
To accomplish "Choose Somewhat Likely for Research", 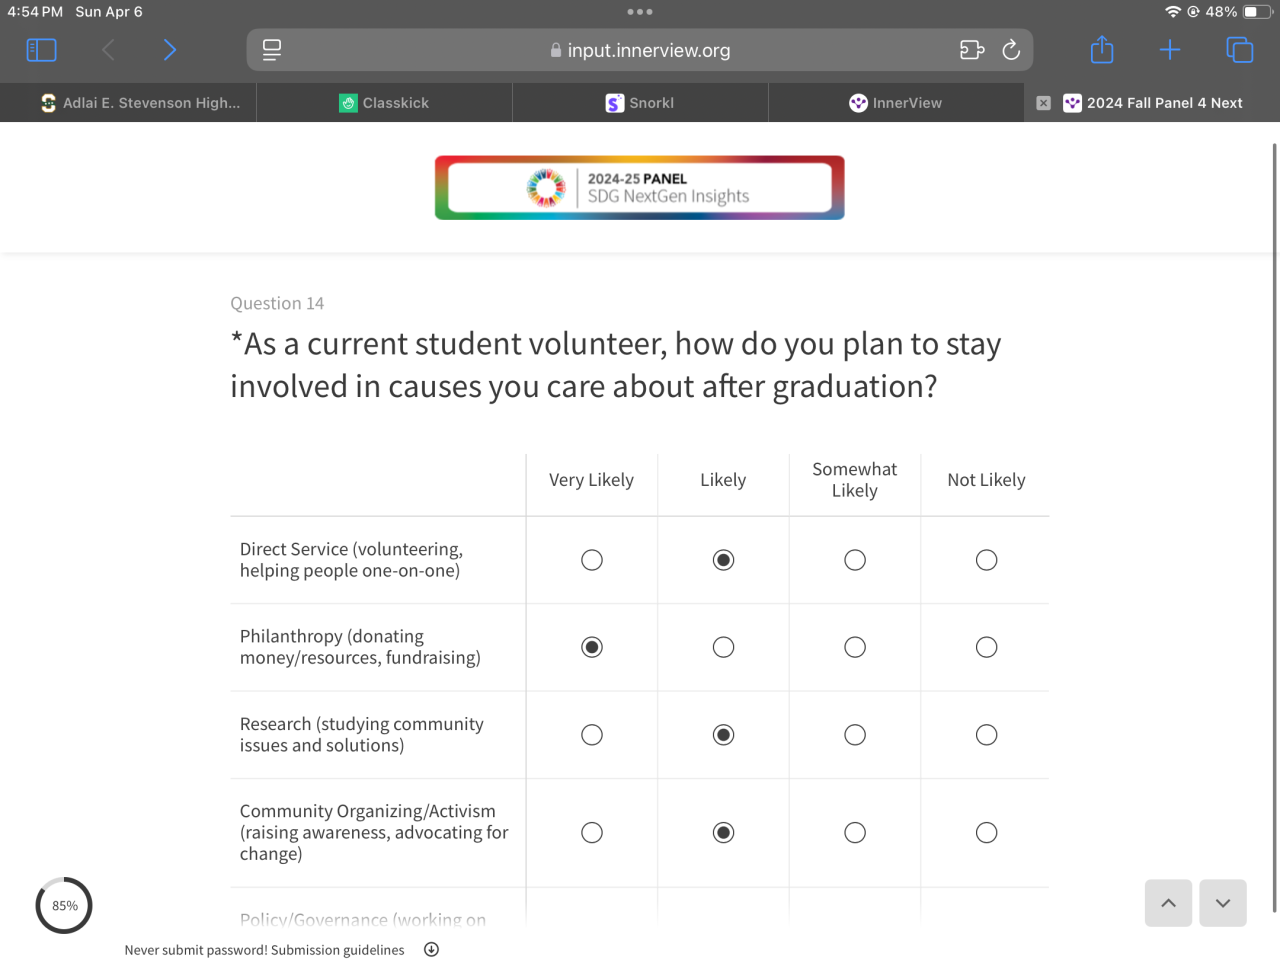I will coord(855,735).
